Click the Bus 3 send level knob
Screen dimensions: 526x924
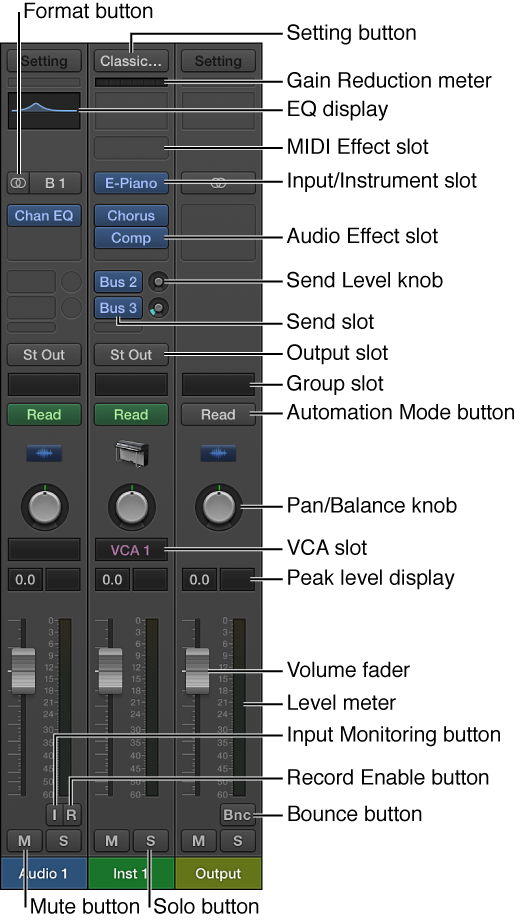pyautogui.click(x=158, y=308)
